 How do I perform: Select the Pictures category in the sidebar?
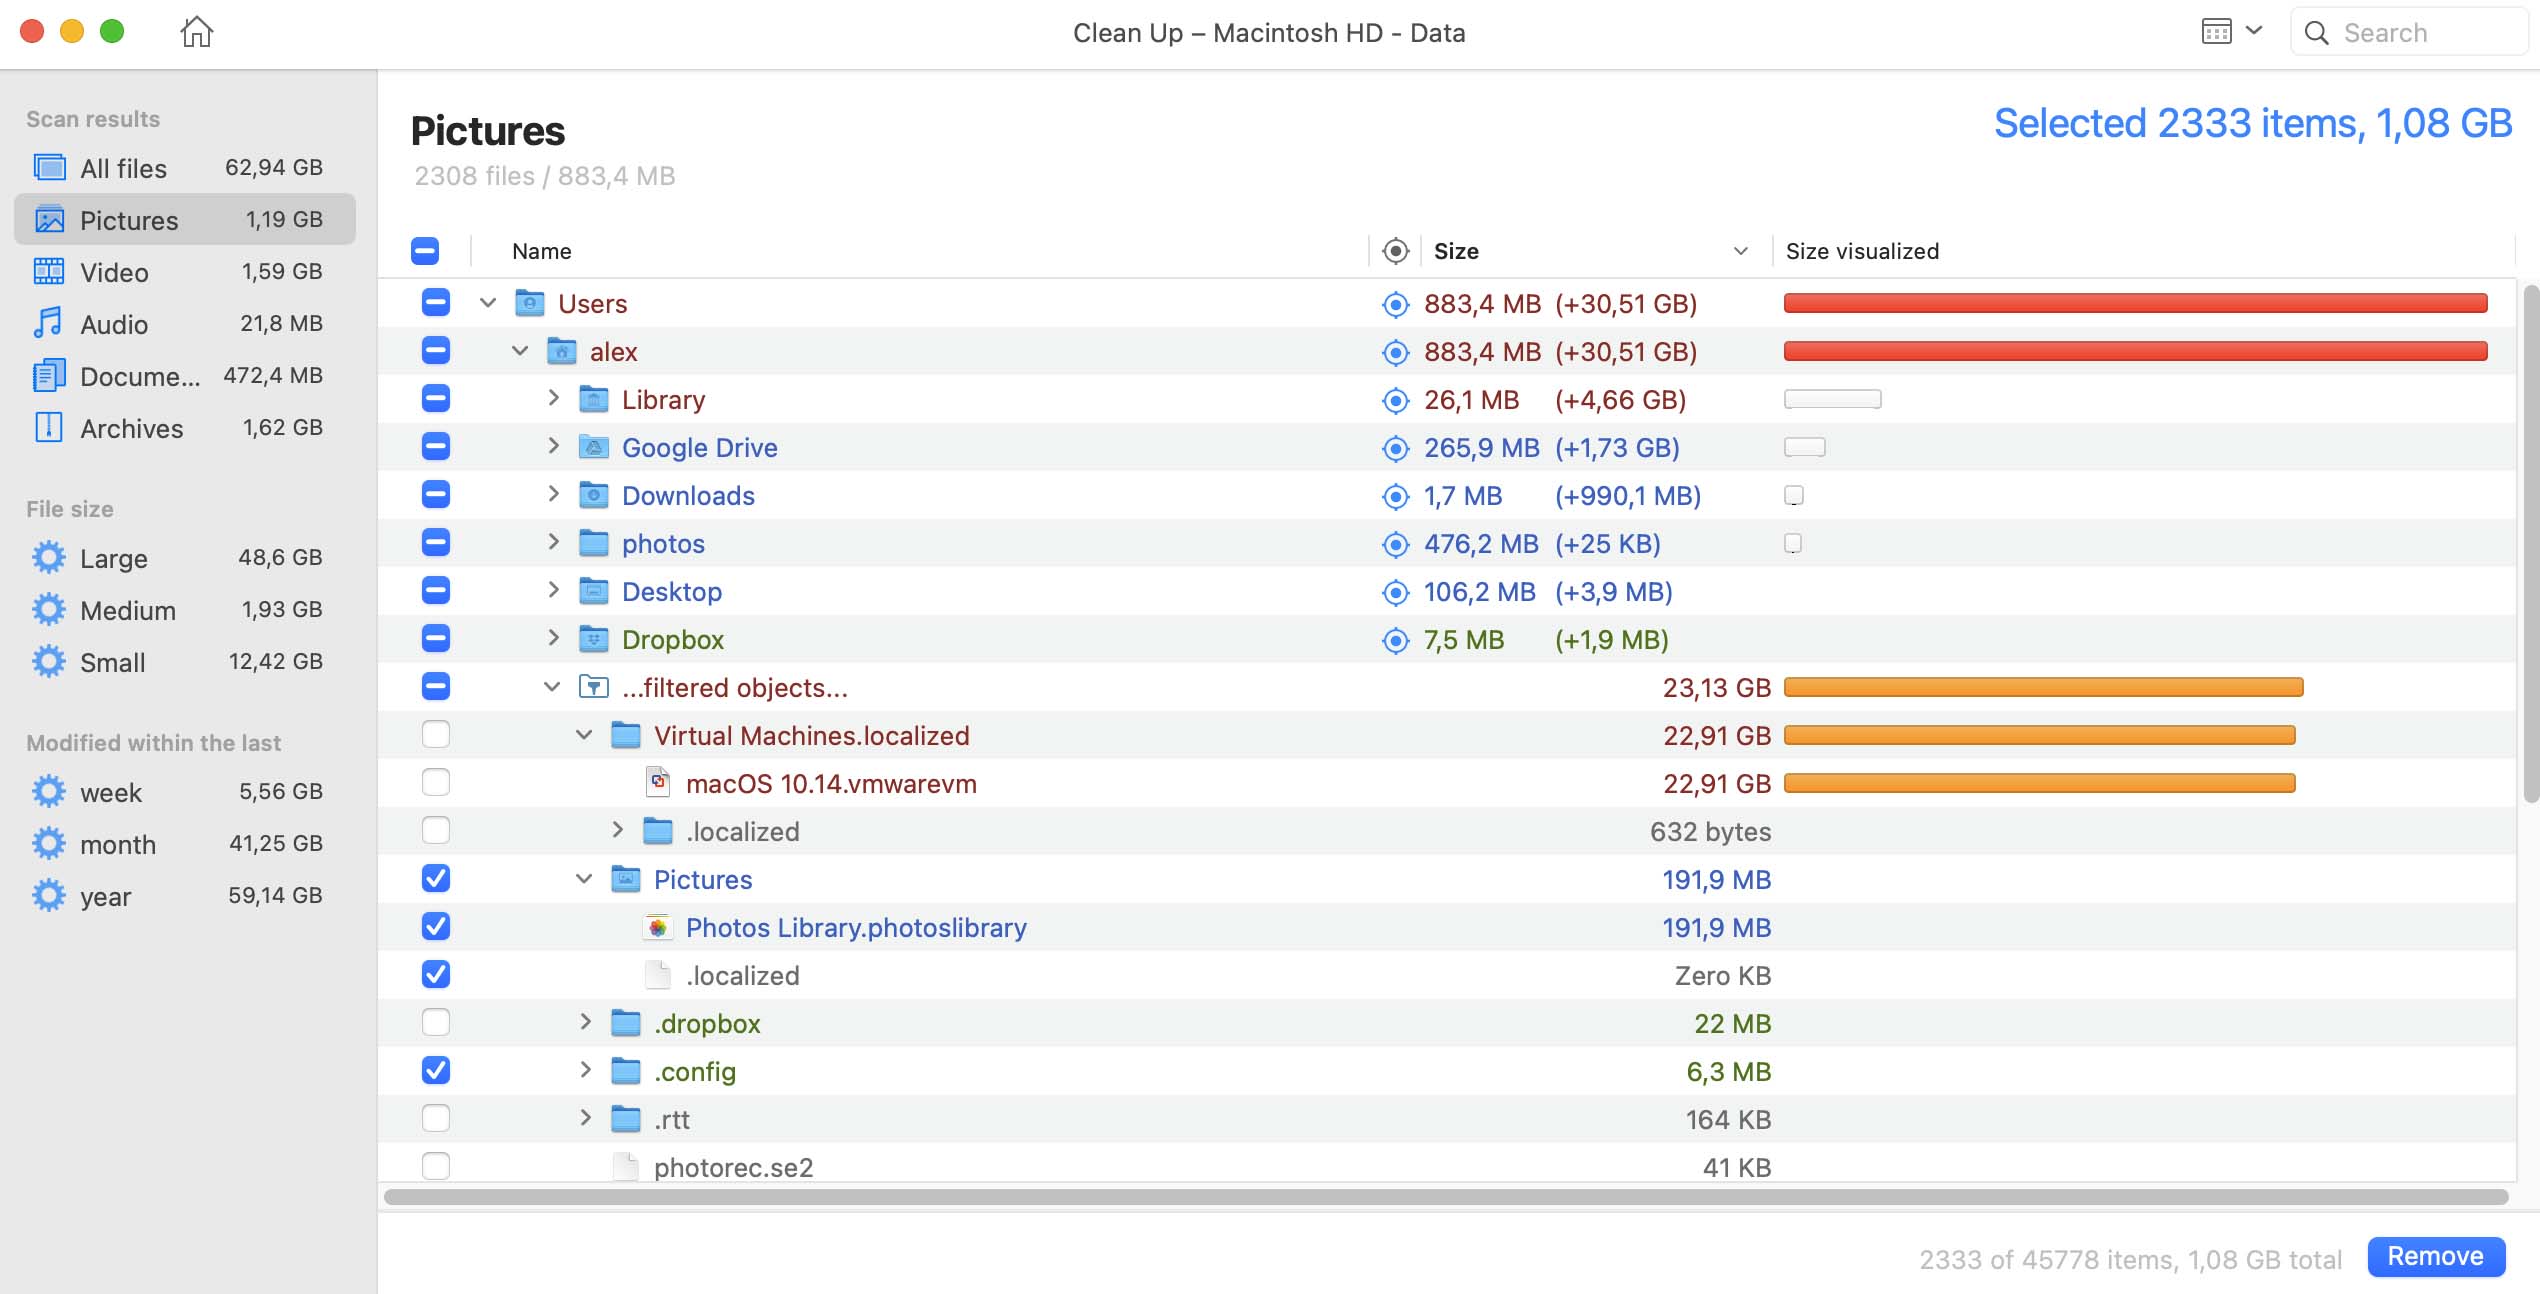(x=129, y=220)
